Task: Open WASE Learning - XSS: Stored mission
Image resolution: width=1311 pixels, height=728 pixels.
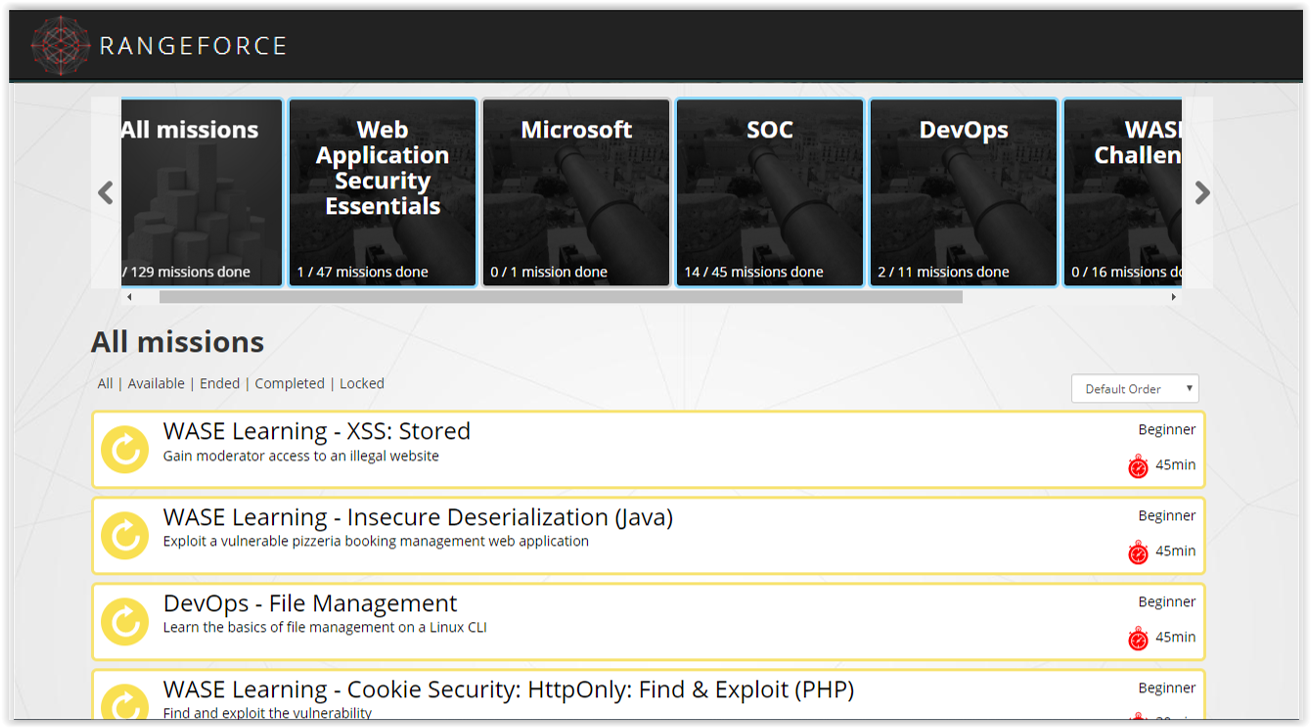Action: tap(316, 432)
